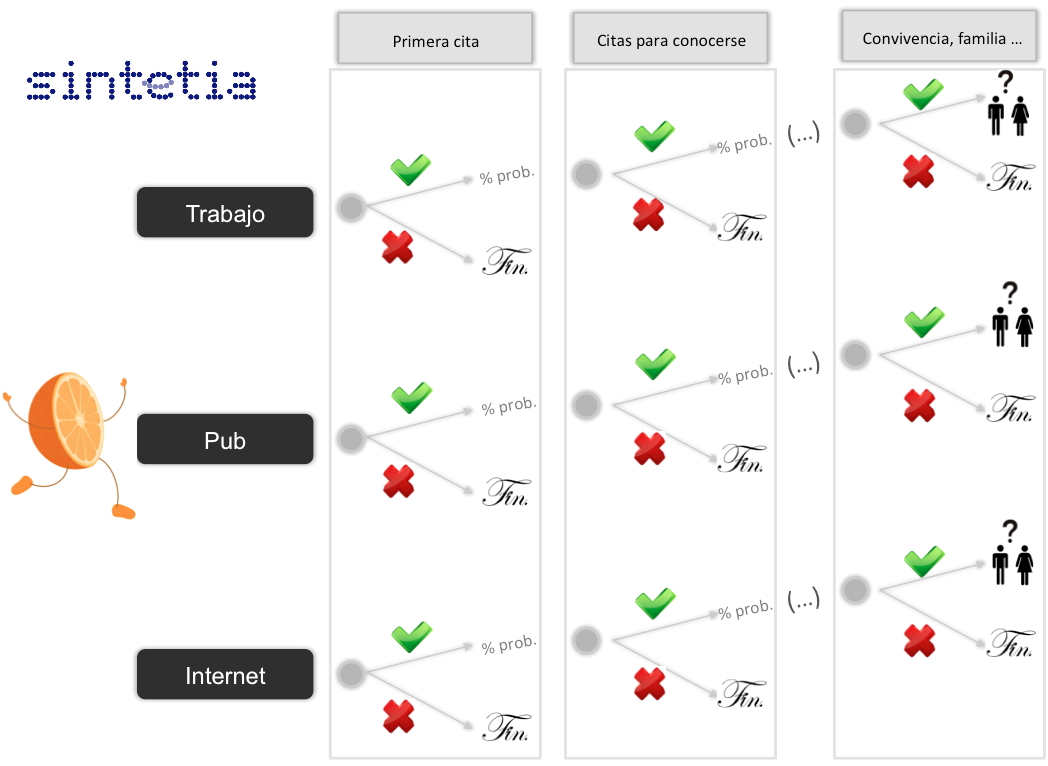Screen dimensions: 1048x766
Task: Expand the middle (...) ellipsis in the Pub row
Action: click(803, 365)
